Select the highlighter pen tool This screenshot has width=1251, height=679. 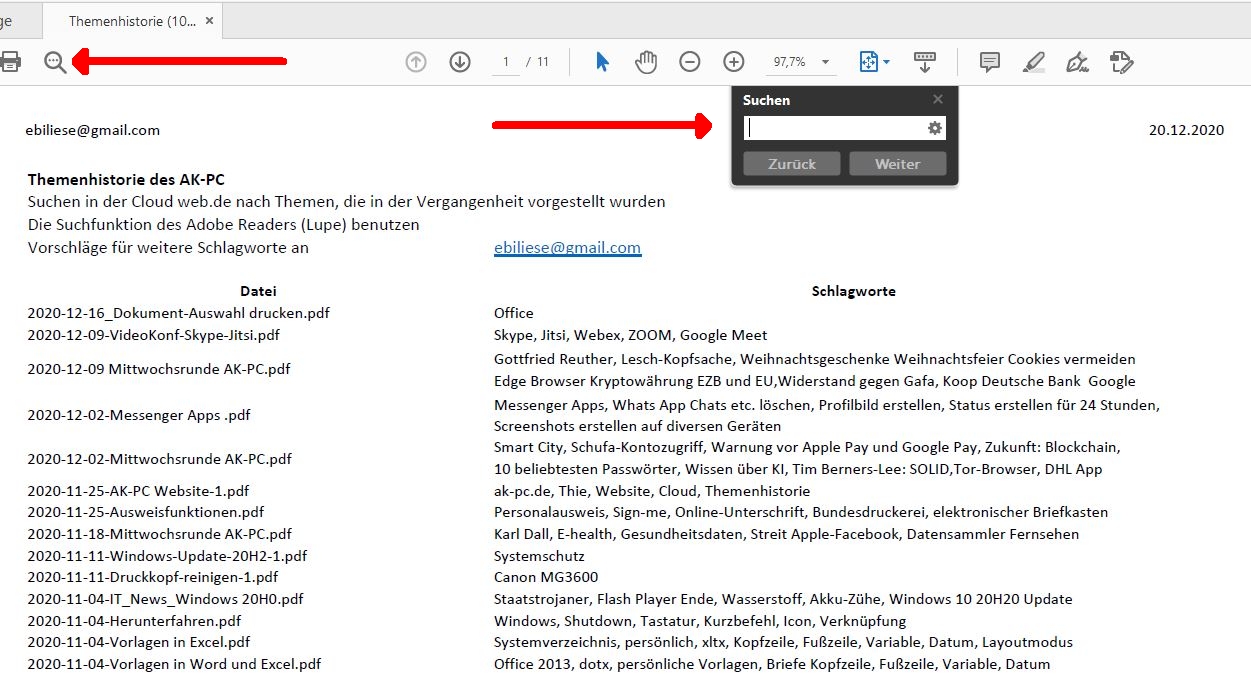[x=1034, y=62]
